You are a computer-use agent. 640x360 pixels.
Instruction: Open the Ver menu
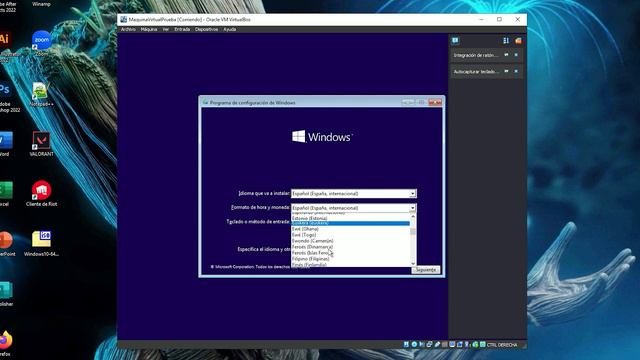(x=166, y=29)
